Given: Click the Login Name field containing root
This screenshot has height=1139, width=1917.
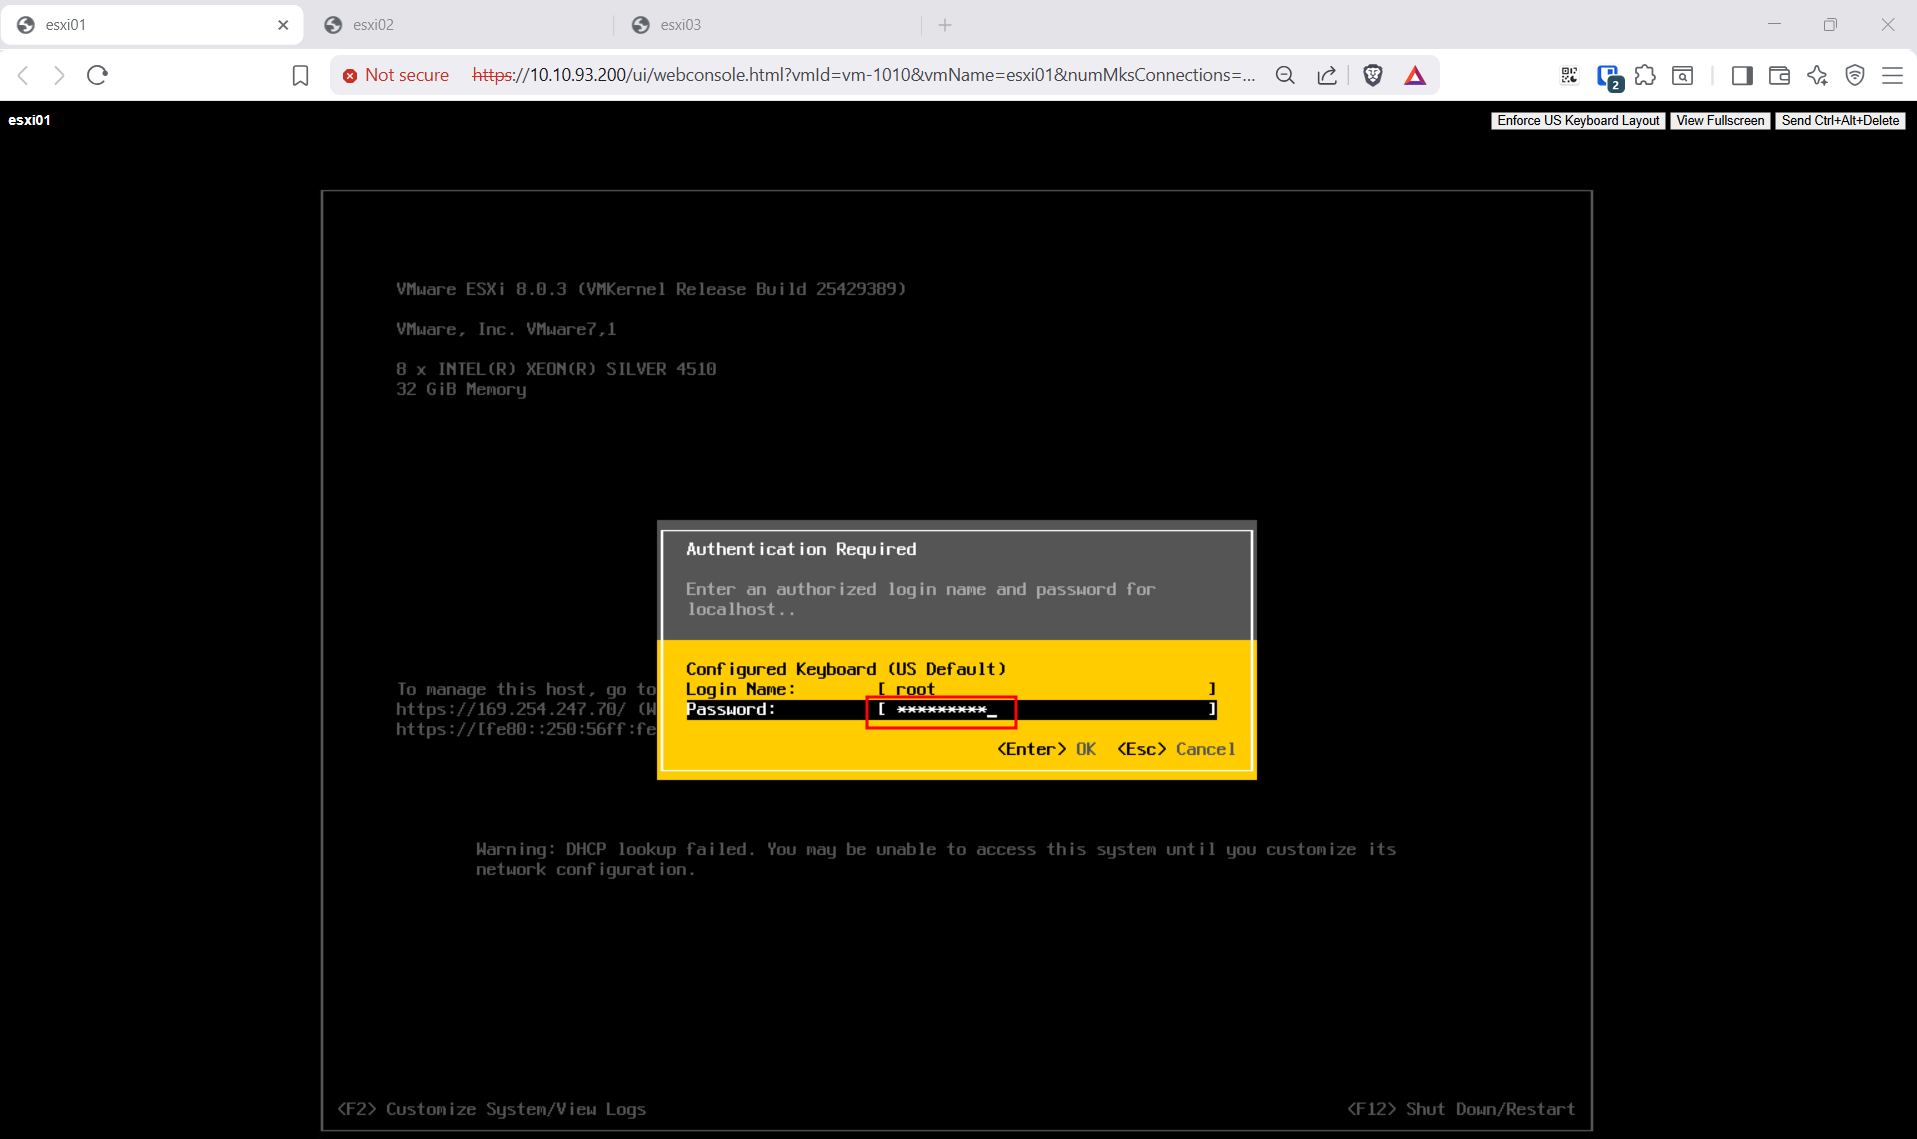Looking at the screenshot, I should [1047, 689].
